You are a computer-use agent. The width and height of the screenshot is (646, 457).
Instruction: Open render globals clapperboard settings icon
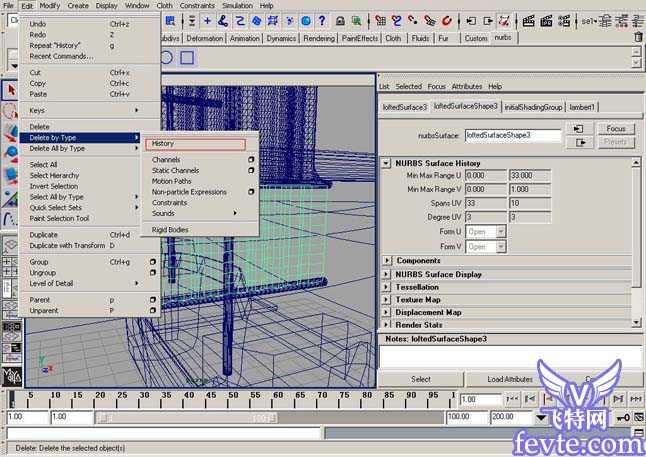point(564,21)
